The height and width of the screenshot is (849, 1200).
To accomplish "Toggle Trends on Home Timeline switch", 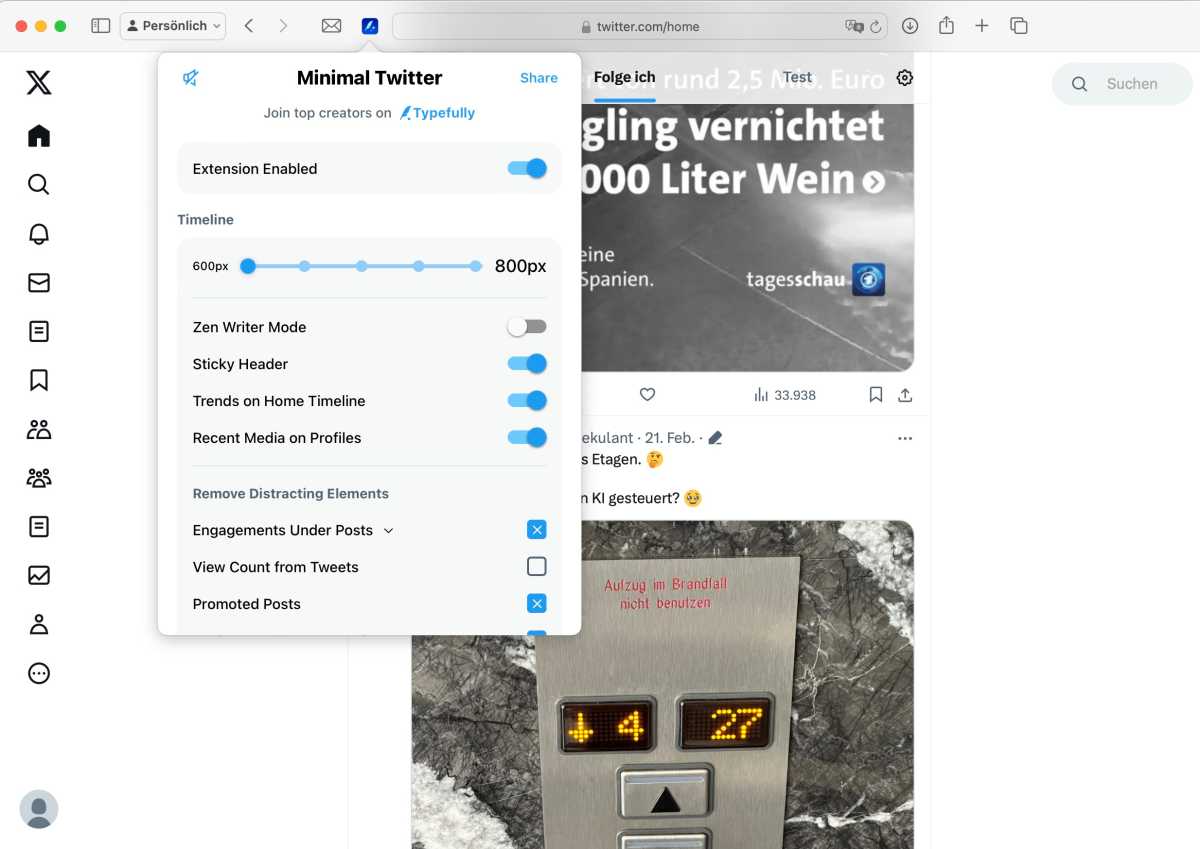I will pyautogui.click(x=527, y=400).
